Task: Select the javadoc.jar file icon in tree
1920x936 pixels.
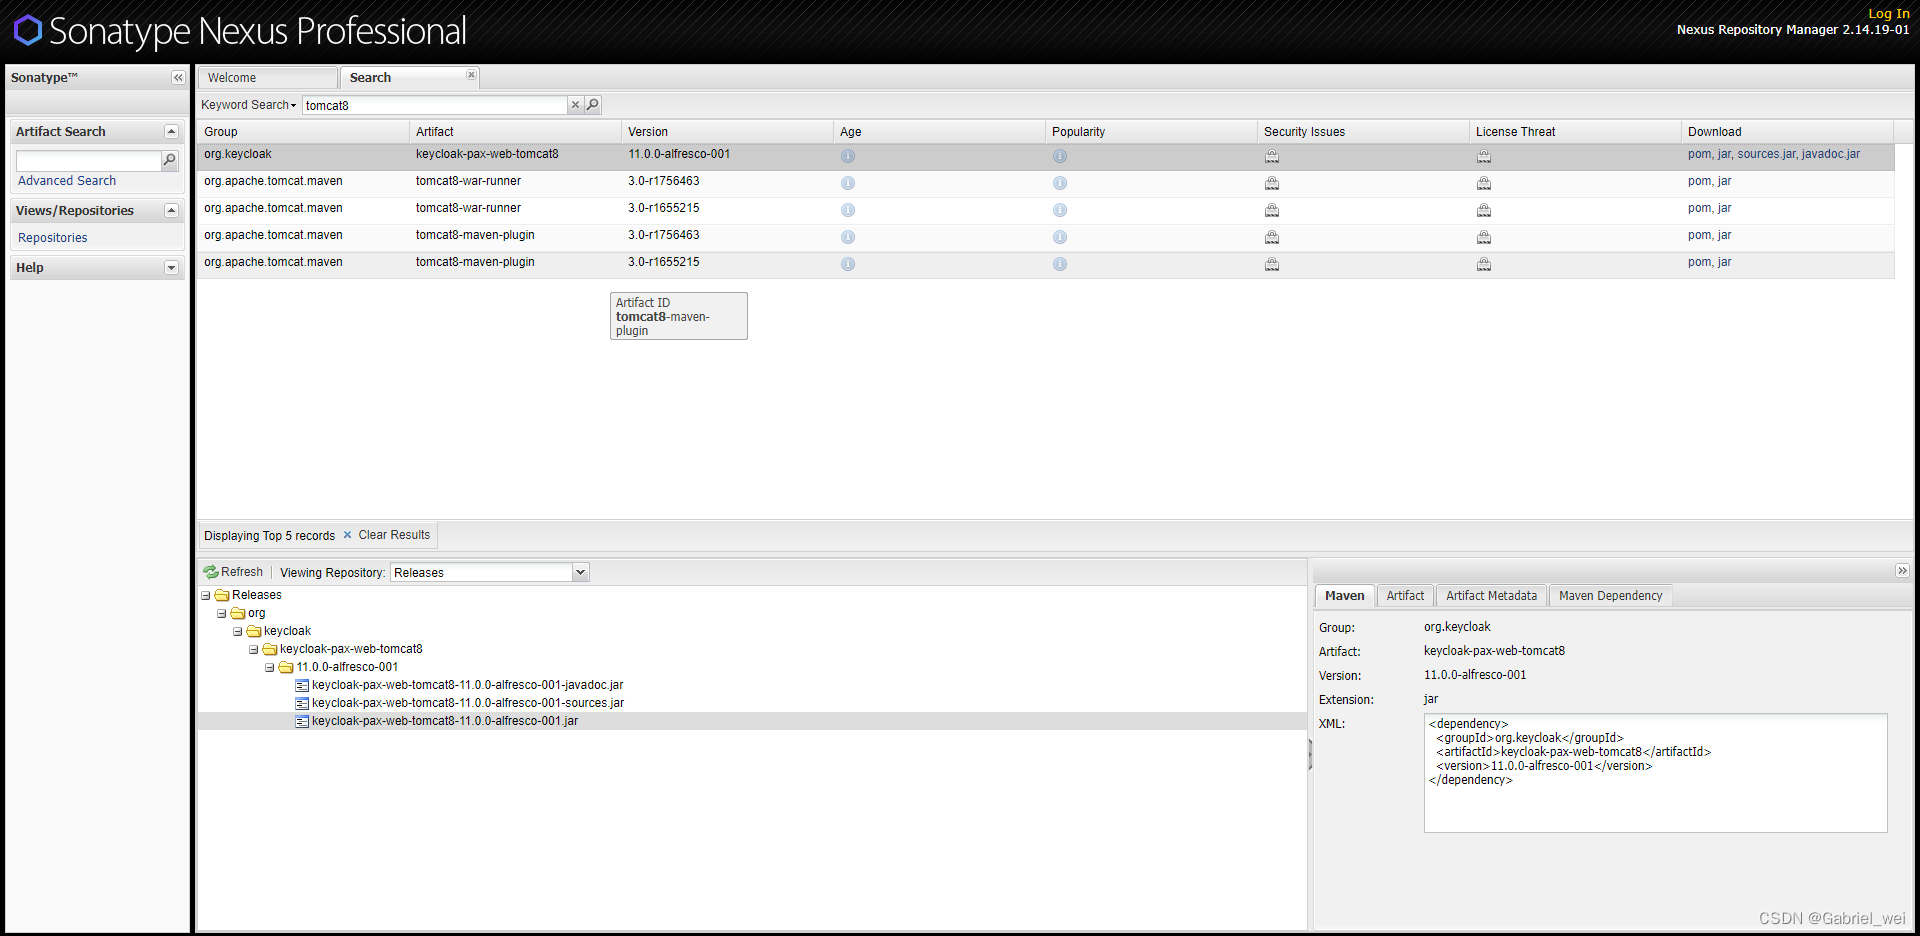Action: click(302, 685)
